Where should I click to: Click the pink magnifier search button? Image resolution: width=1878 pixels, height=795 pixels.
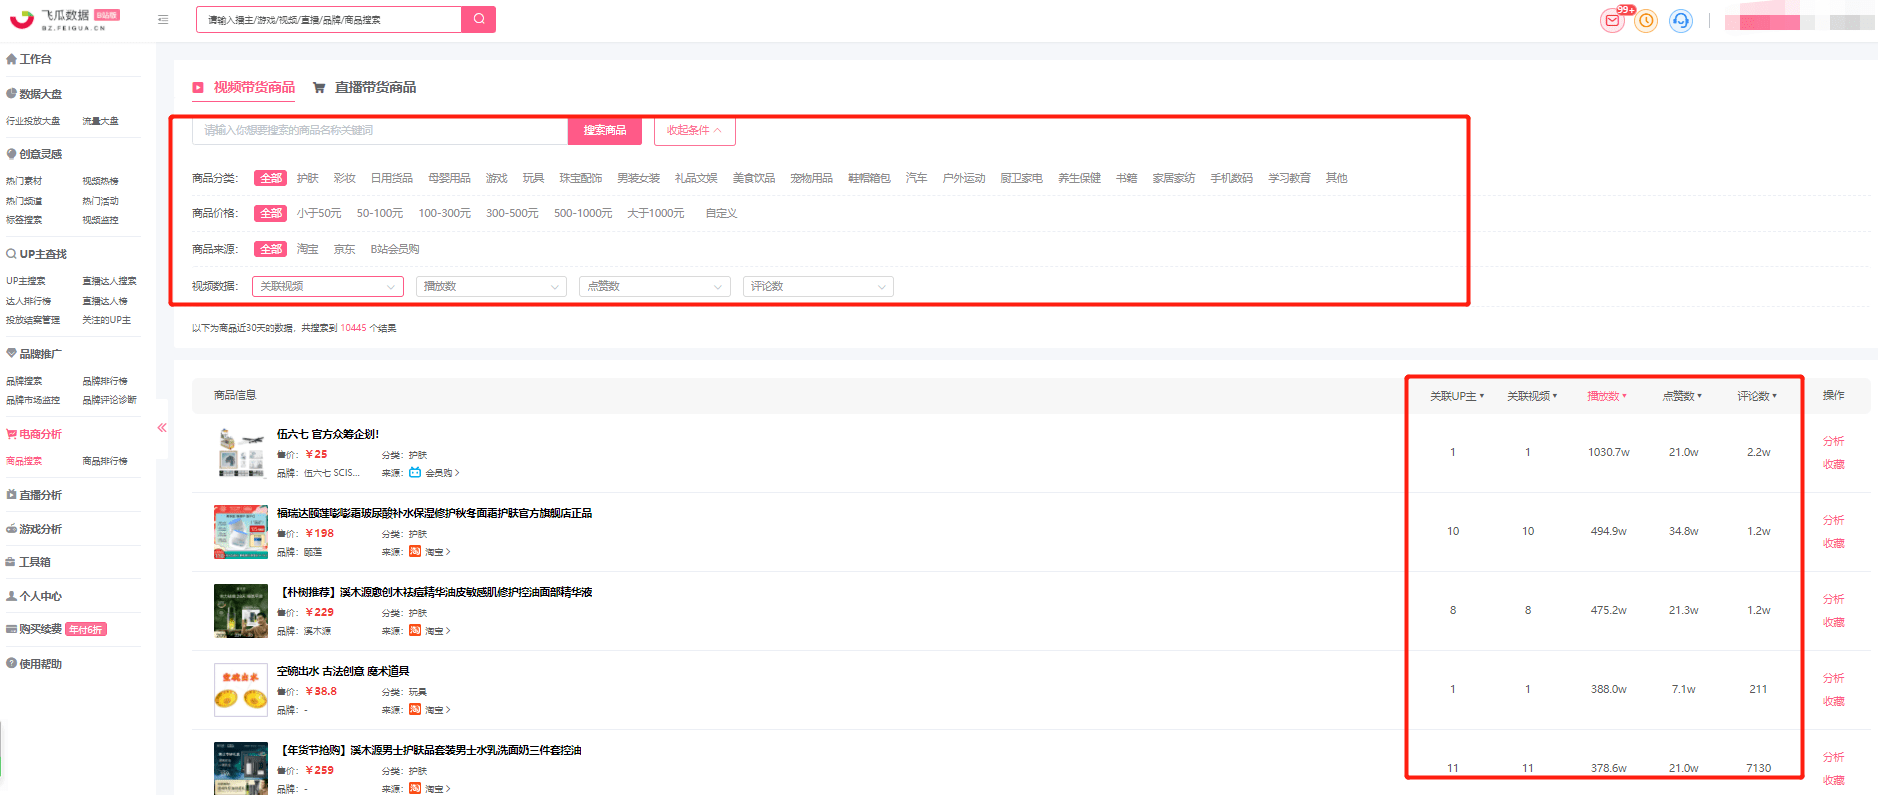(479, 19)
